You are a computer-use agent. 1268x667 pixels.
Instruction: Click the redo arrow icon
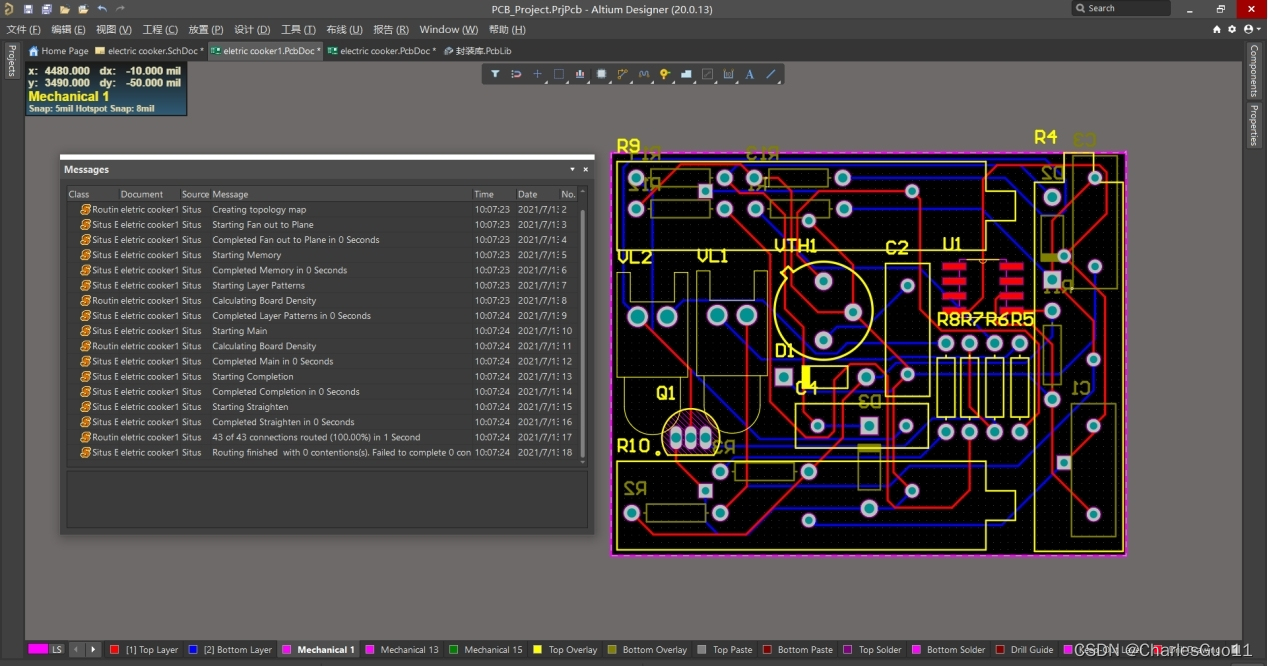[x=121, y=9]
